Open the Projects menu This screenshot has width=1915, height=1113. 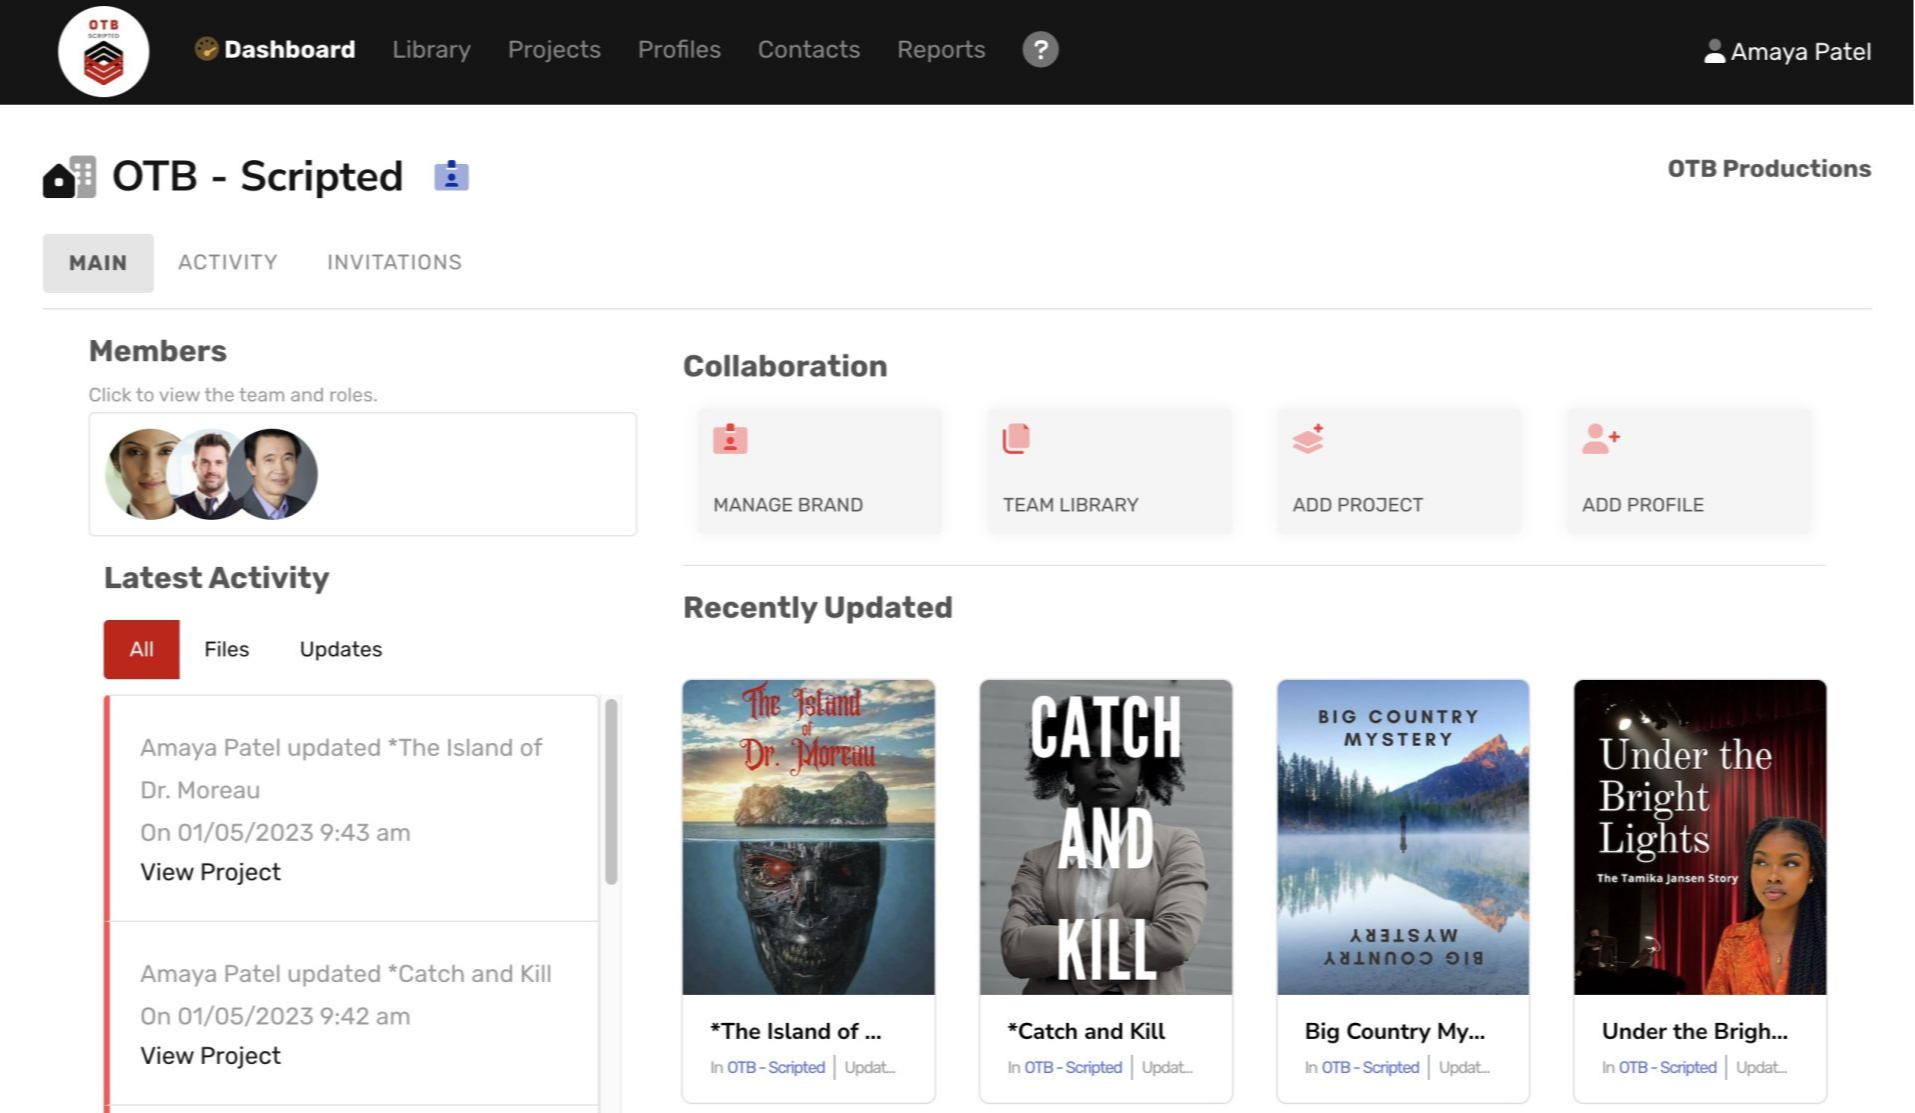click(x=554, y=49)
